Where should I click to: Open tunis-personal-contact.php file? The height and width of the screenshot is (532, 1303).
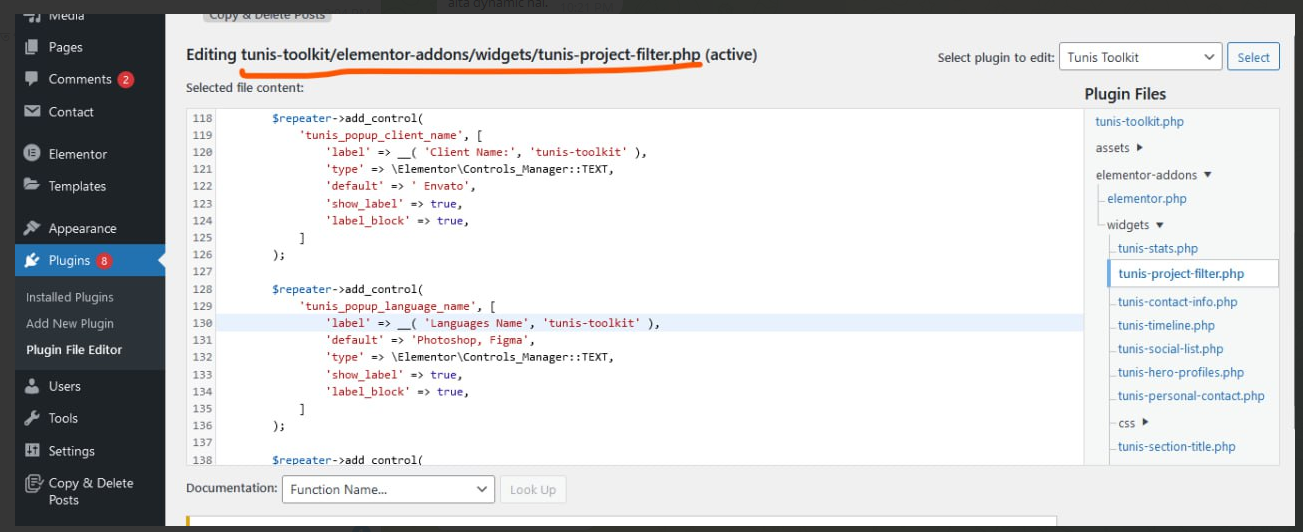[1191, 396]
